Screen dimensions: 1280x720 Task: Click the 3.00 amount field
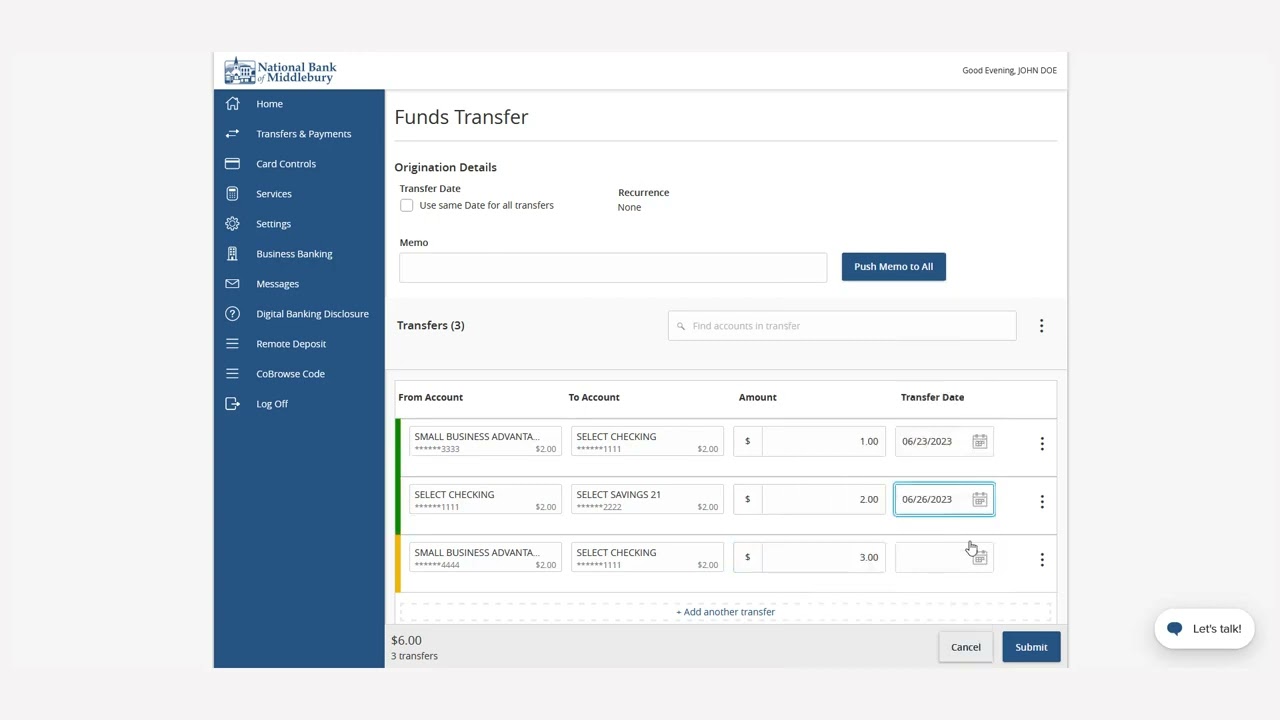point(823,557)
